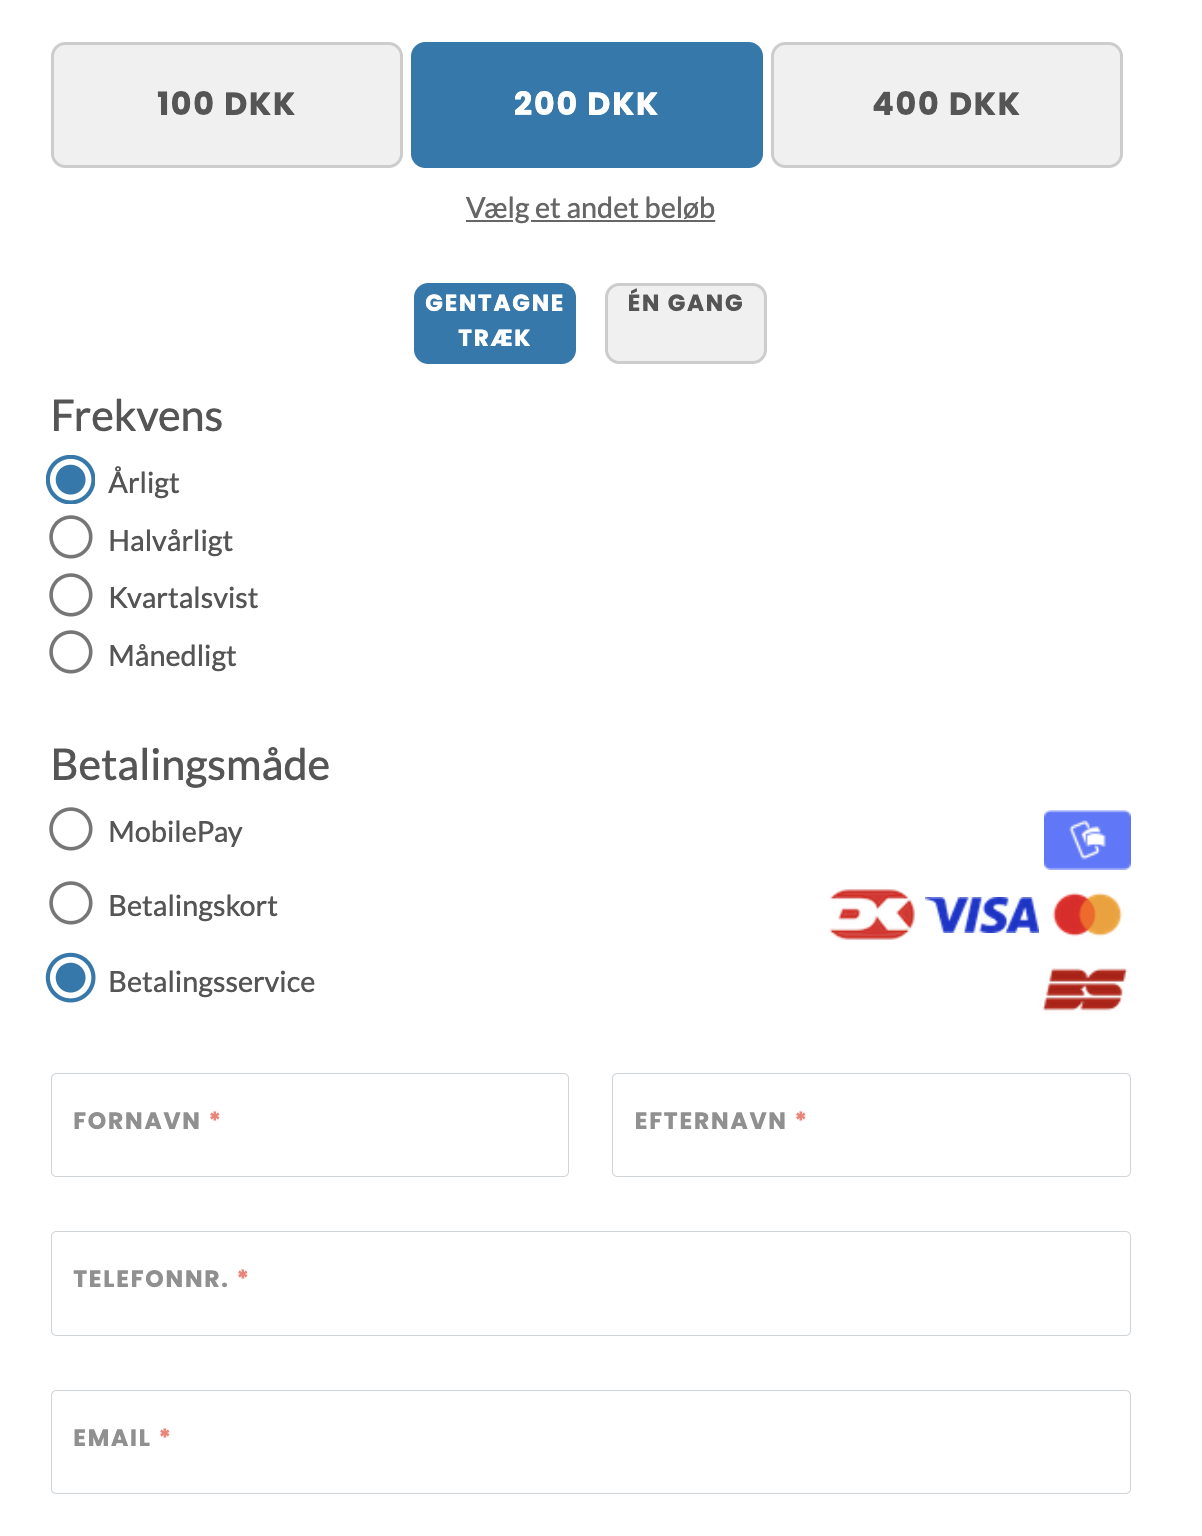
Task: Click the MobilePay app icon
Action: pos(1087,840)
